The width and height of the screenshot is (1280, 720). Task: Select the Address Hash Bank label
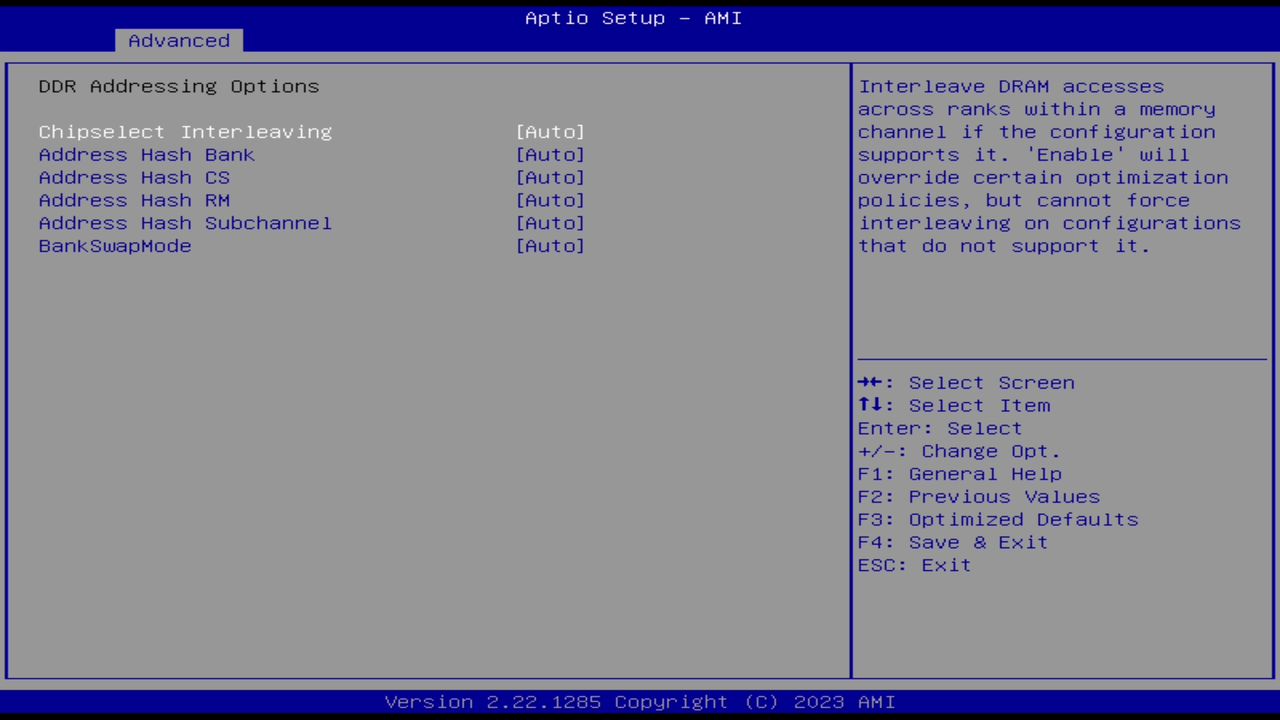pos(147,155)
